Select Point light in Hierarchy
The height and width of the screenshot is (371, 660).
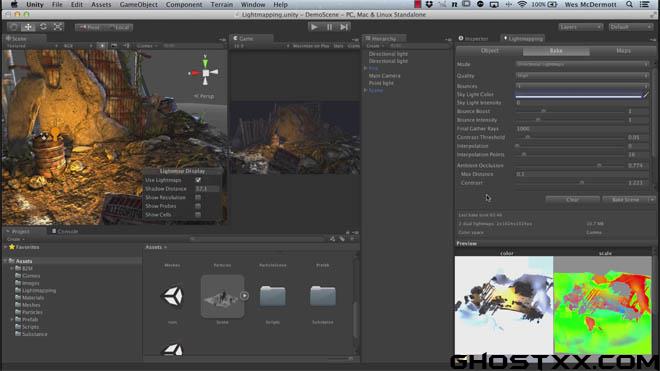(381, 83)
